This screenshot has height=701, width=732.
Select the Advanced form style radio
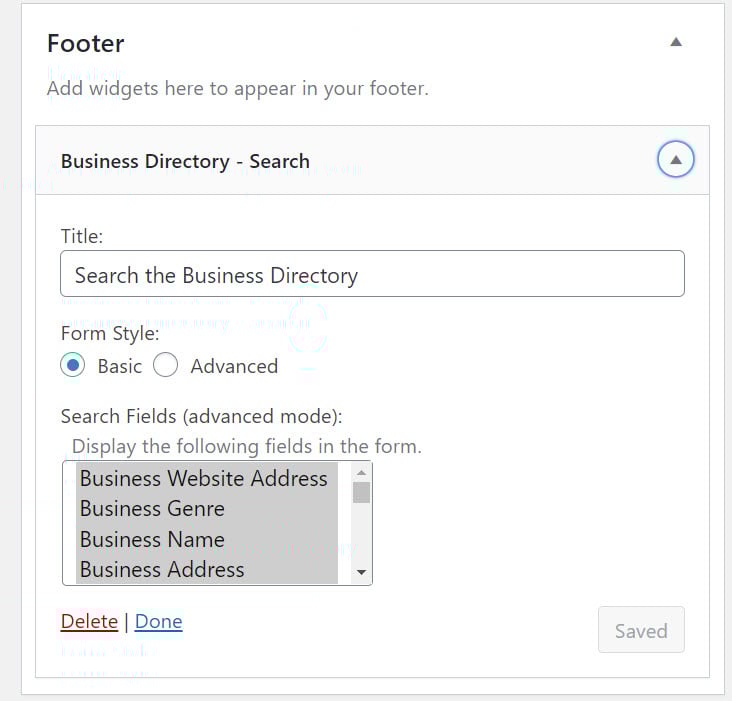[x=165, y=365]
